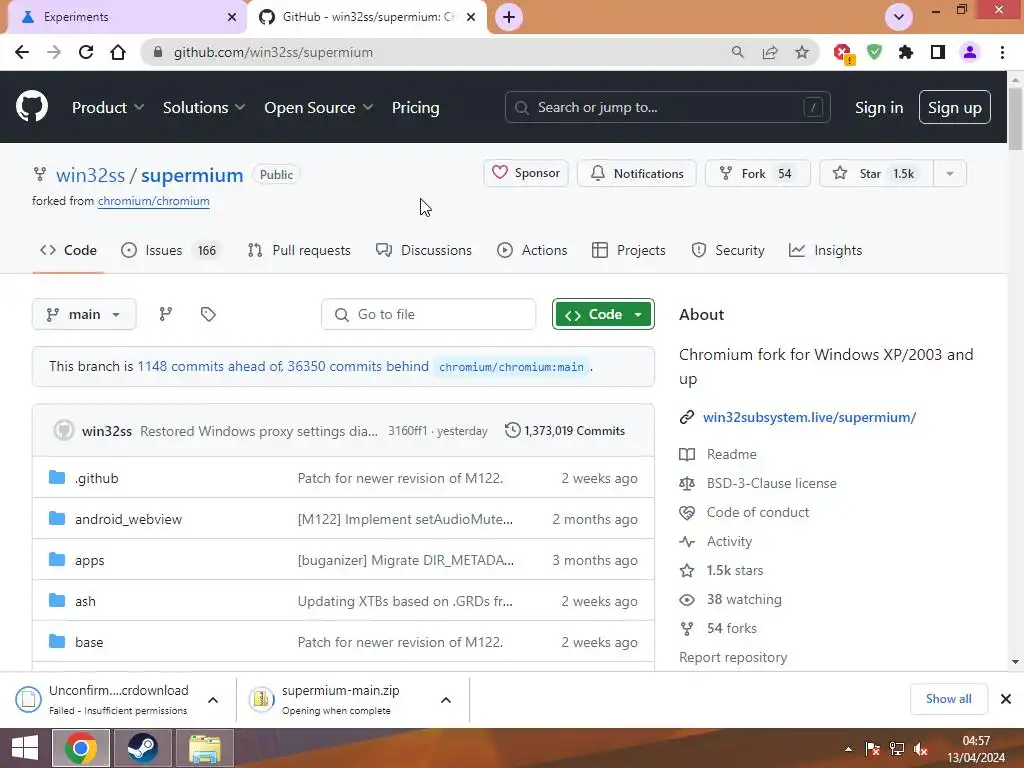Star the repository
The width and height of the screenshot is (1024, 768).
point(876,173)
